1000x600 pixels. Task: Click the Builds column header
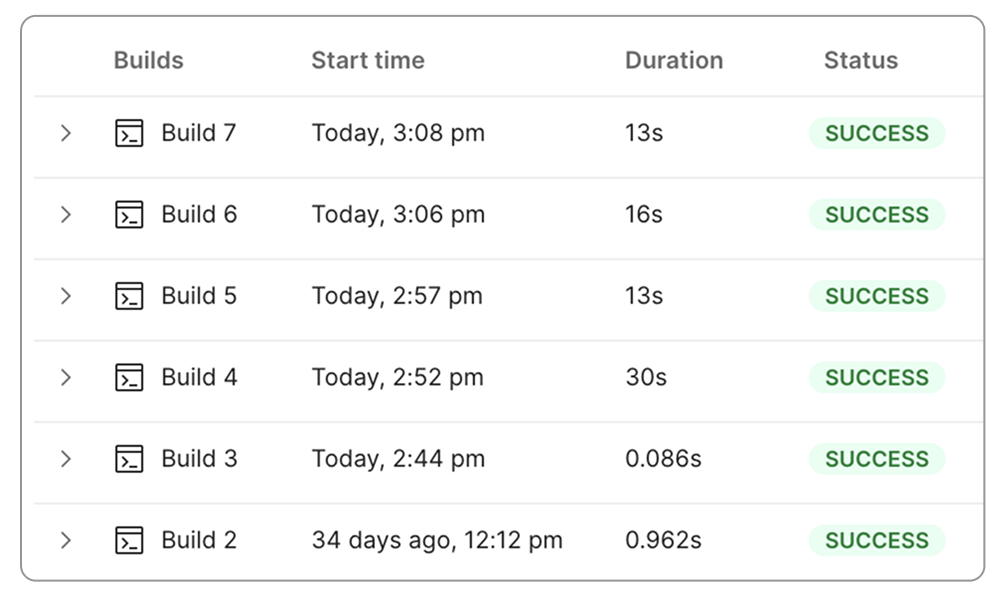[148, 60]
